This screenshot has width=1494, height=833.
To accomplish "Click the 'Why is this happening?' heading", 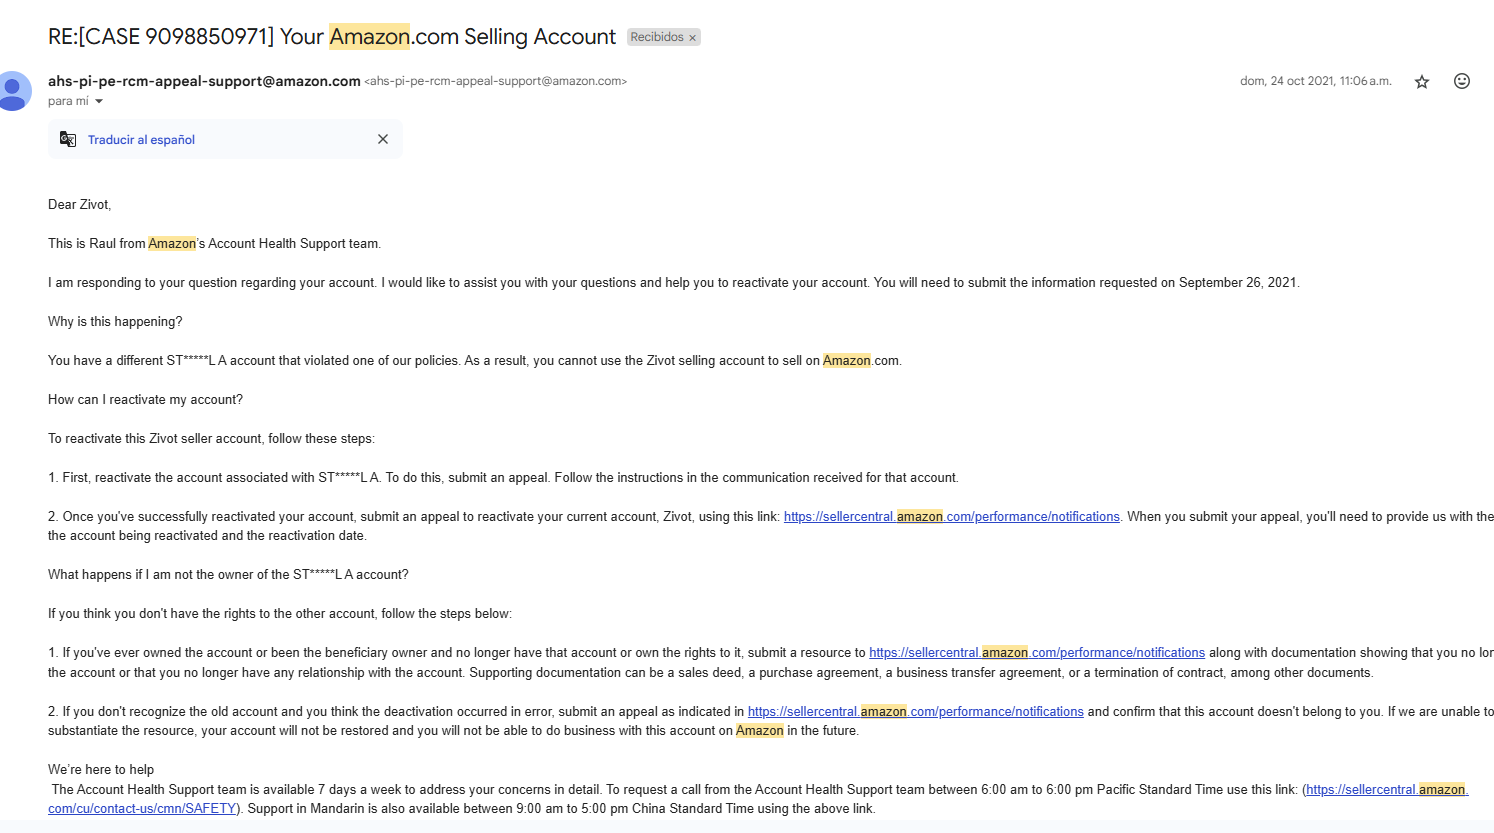I will (115, 322).
